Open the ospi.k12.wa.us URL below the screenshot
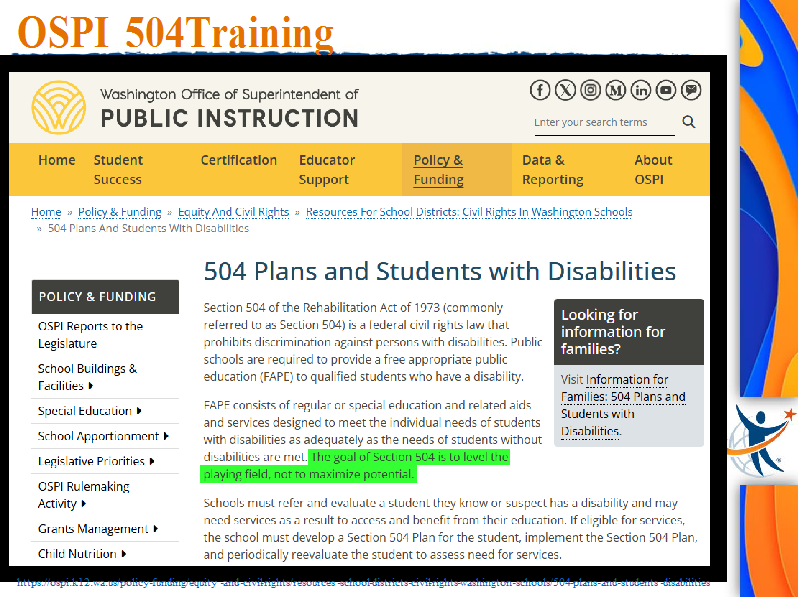This screenshot has height=600, width=800. [363, 583]
